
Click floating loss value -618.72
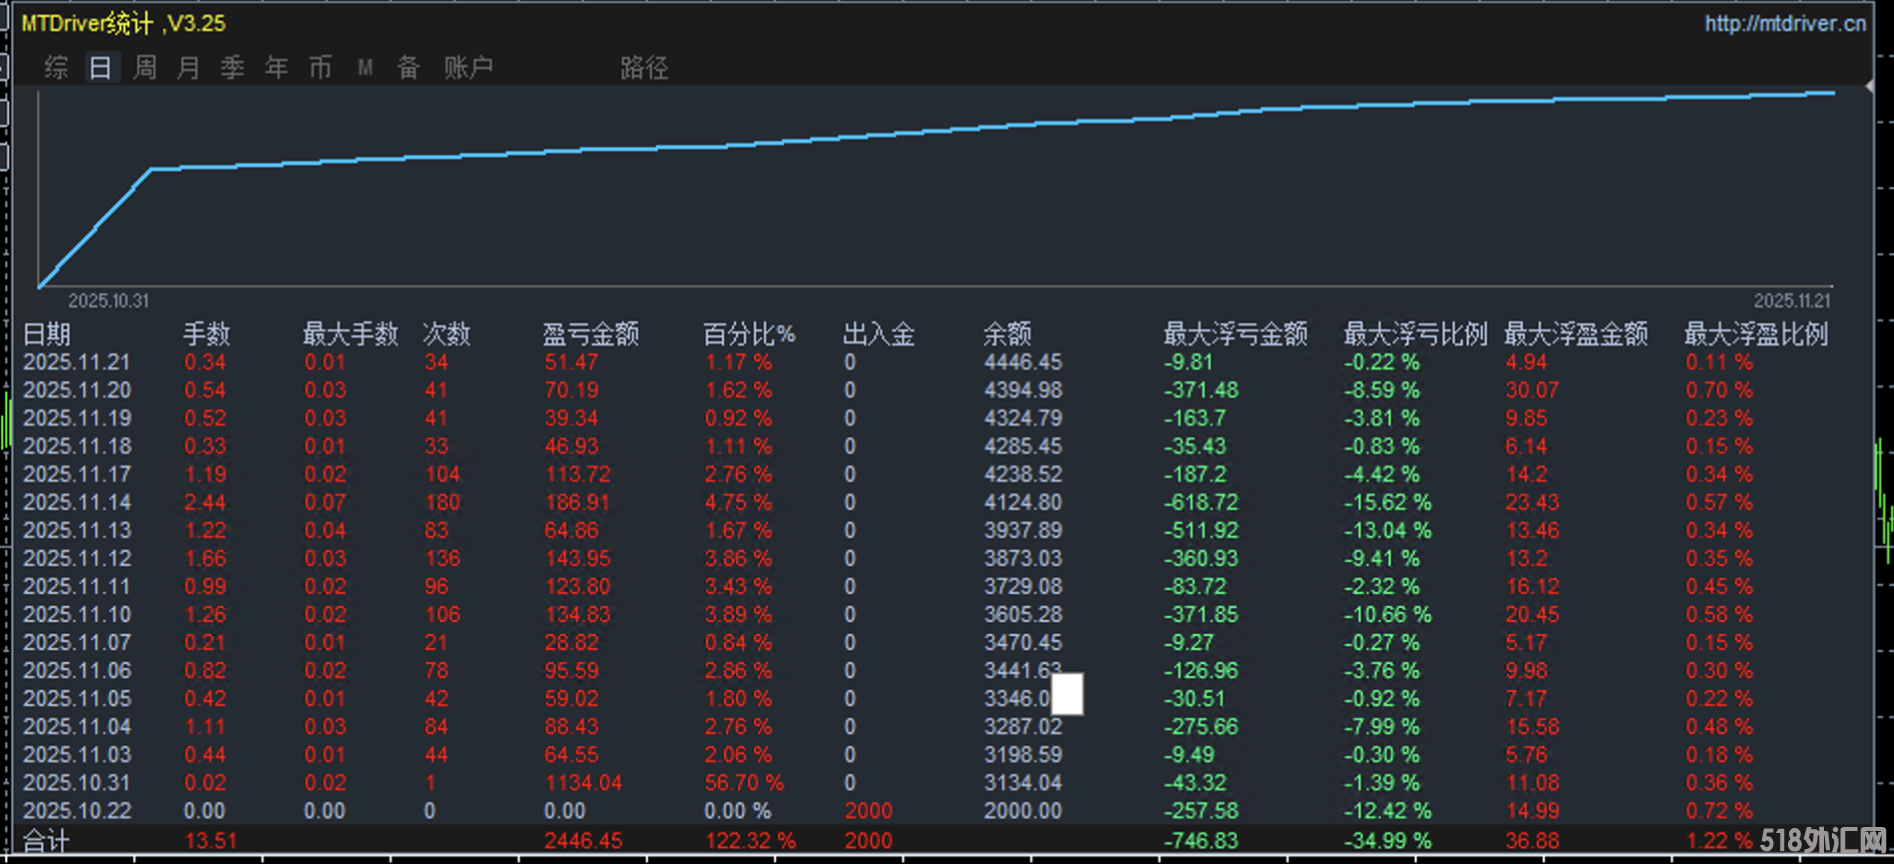(1201, 502)
